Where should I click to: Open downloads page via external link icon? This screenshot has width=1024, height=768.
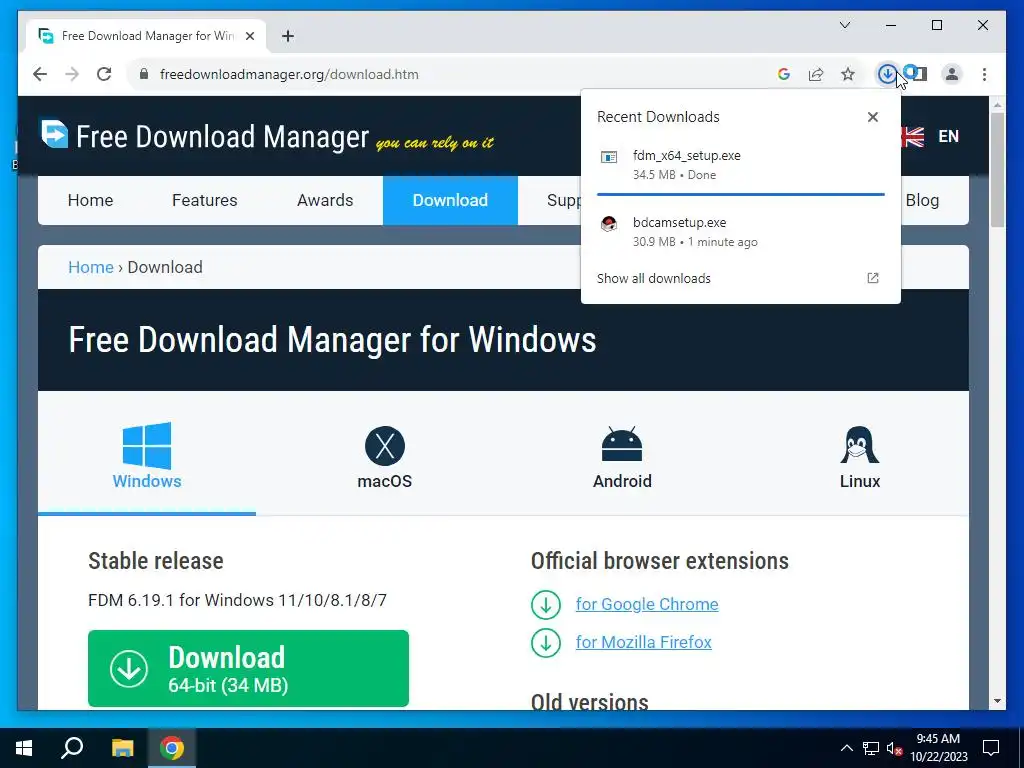[872, 278]
